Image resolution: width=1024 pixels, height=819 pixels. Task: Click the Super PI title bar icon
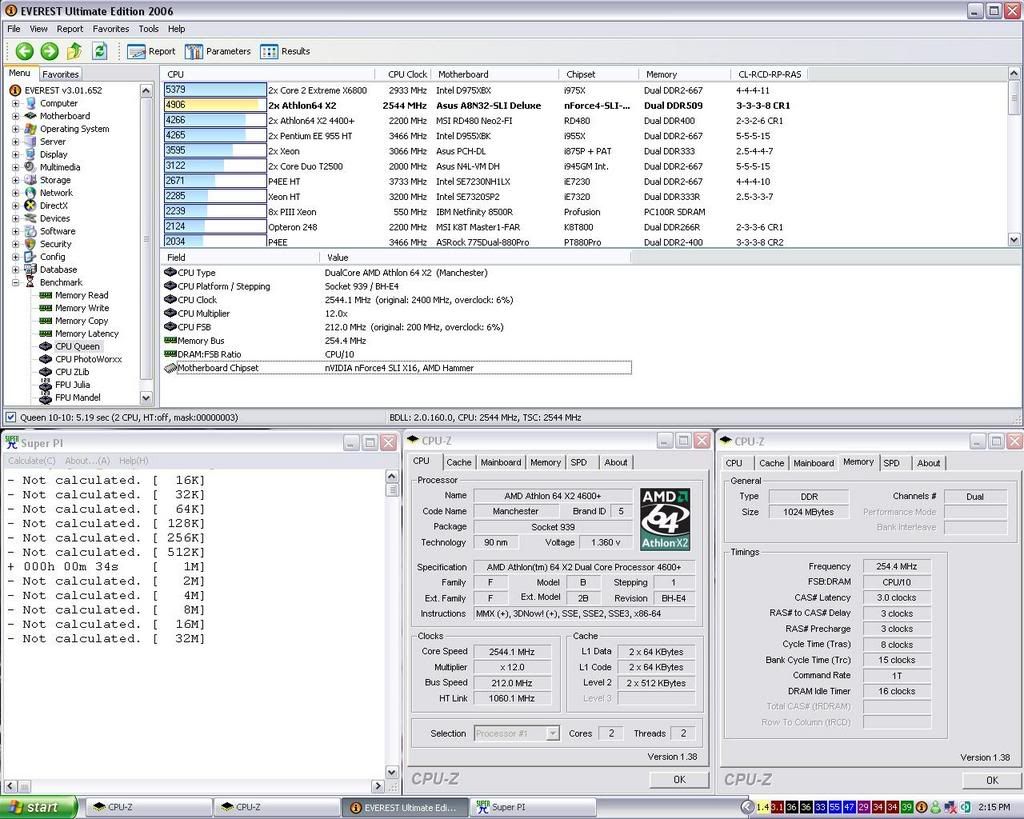tap(12, 442)
